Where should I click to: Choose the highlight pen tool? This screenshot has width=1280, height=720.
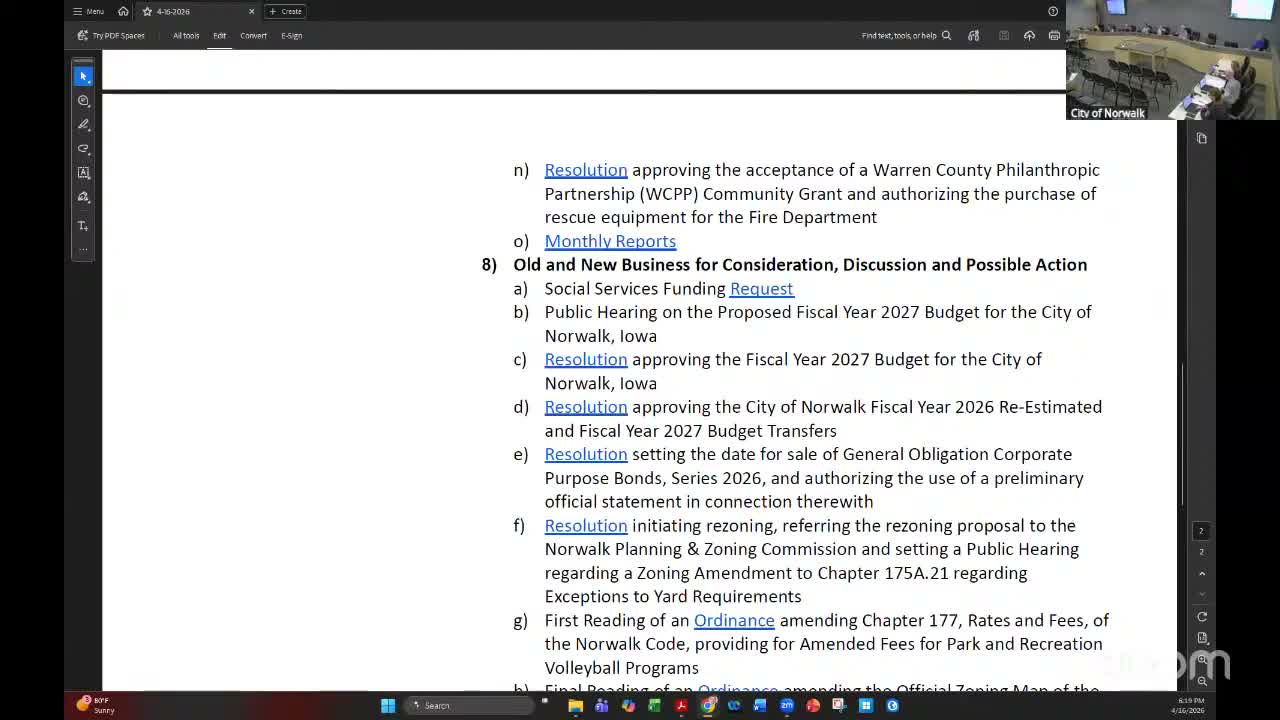[83, 124]
